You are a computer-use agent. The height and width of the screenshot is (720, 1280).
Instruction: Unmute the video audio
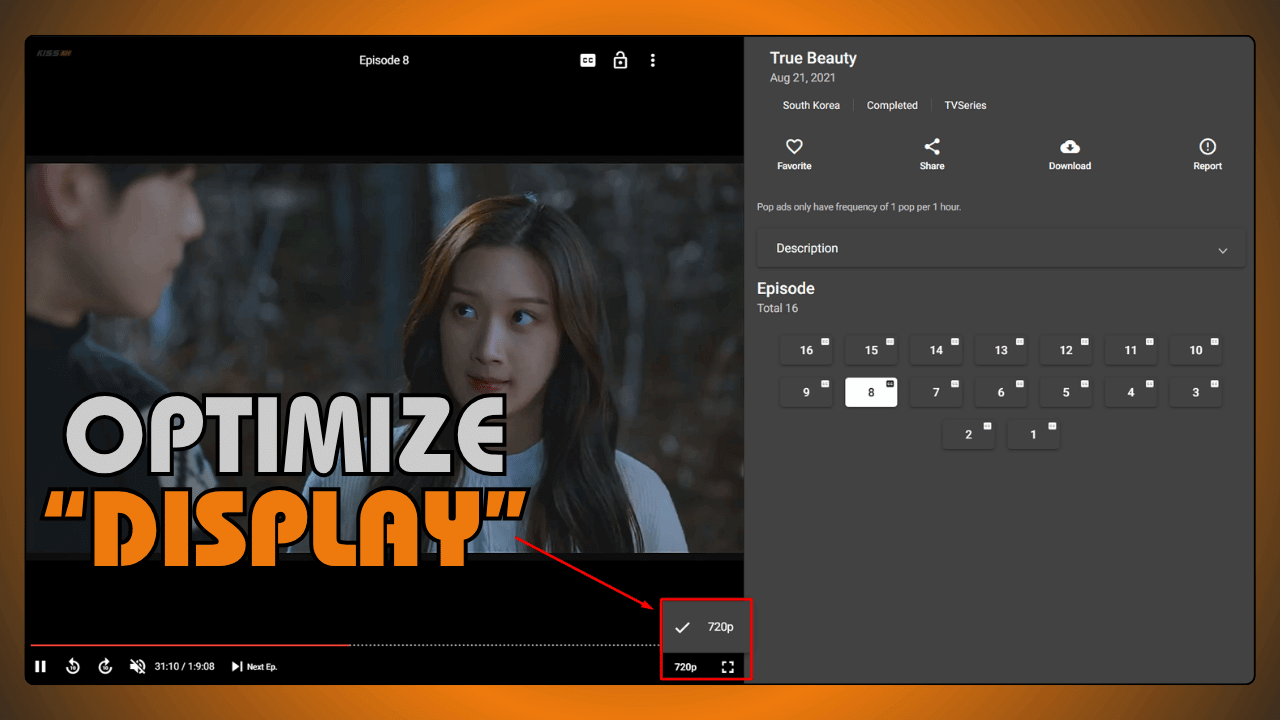137,665
